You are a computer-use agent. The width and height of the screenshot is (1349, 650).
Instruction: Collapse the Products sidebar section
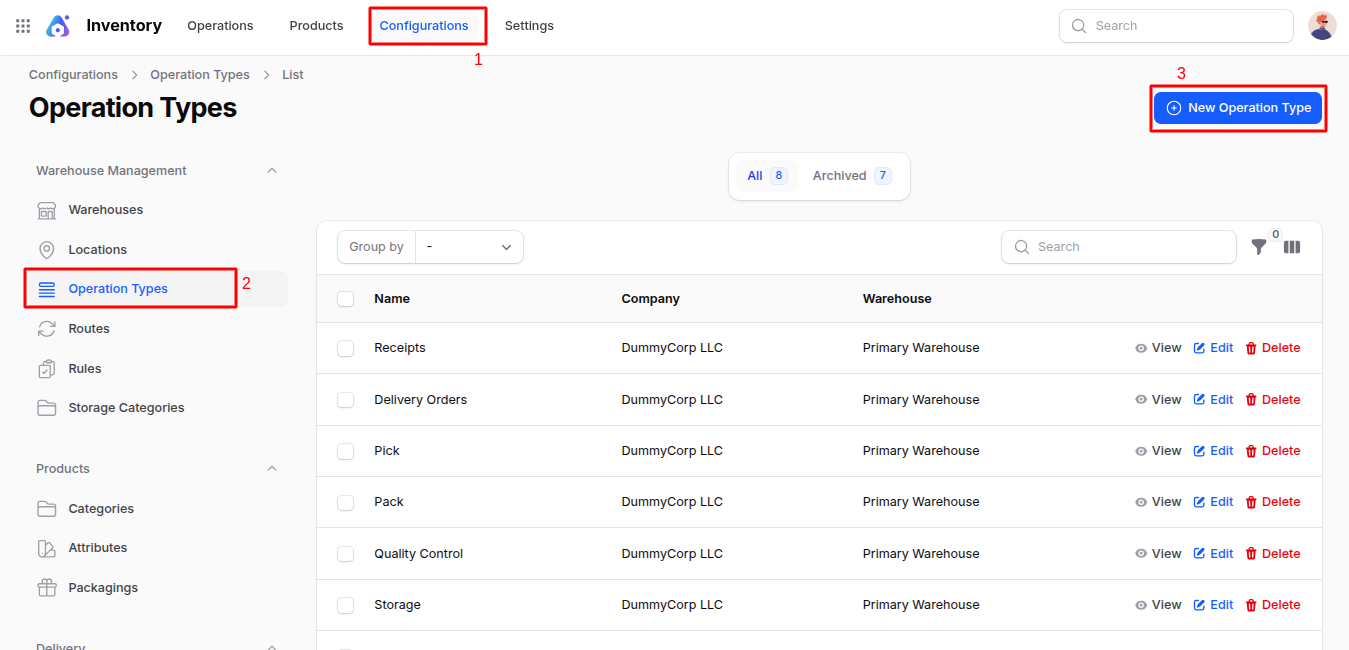coord(272,469)
